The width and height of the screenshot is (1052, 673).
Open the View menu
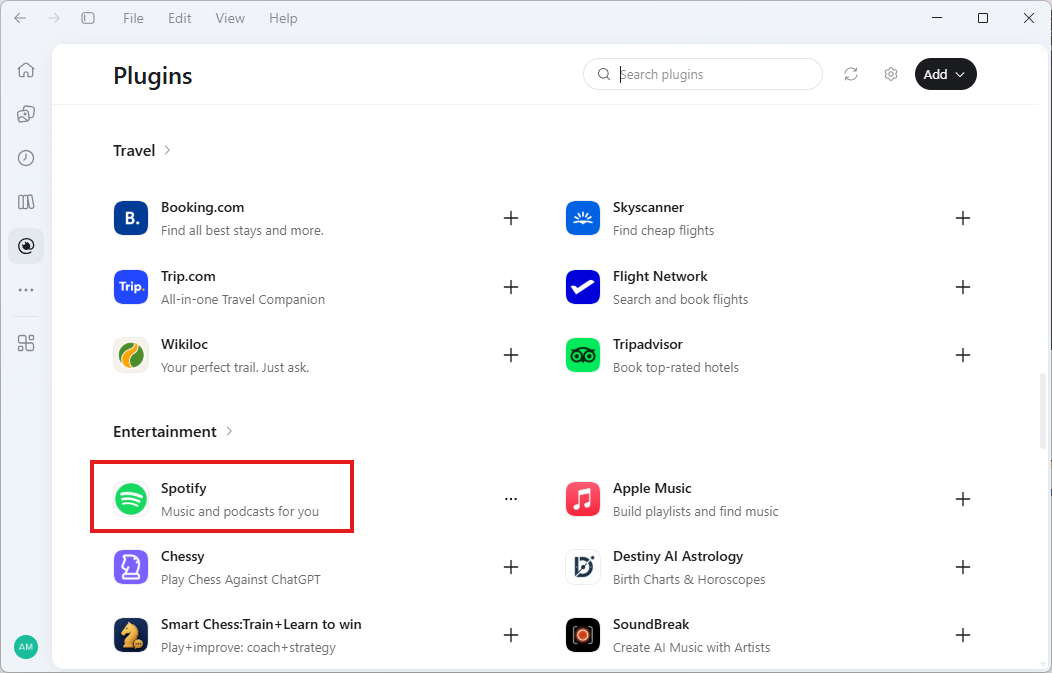[x=229, y=18]
